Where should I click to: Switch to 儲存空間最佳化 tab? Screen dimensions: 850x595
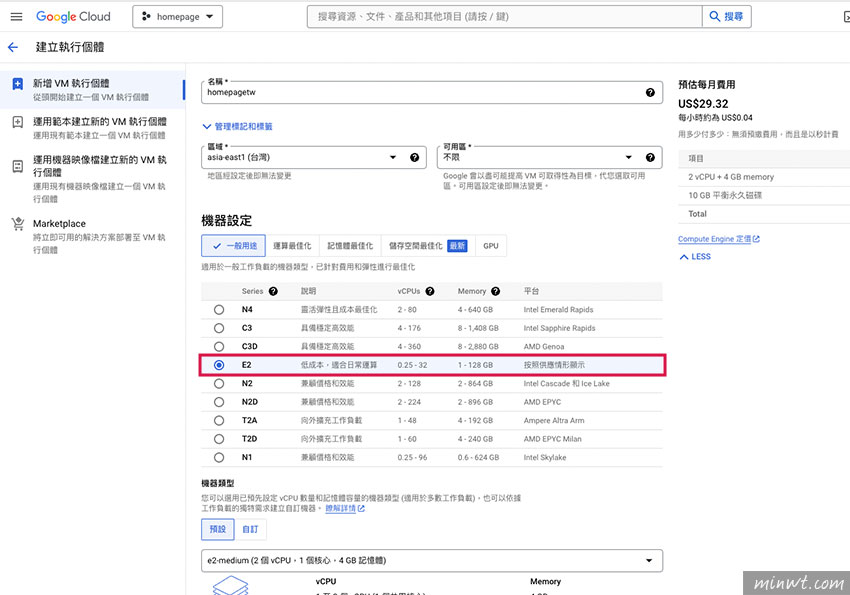[428, 246]
